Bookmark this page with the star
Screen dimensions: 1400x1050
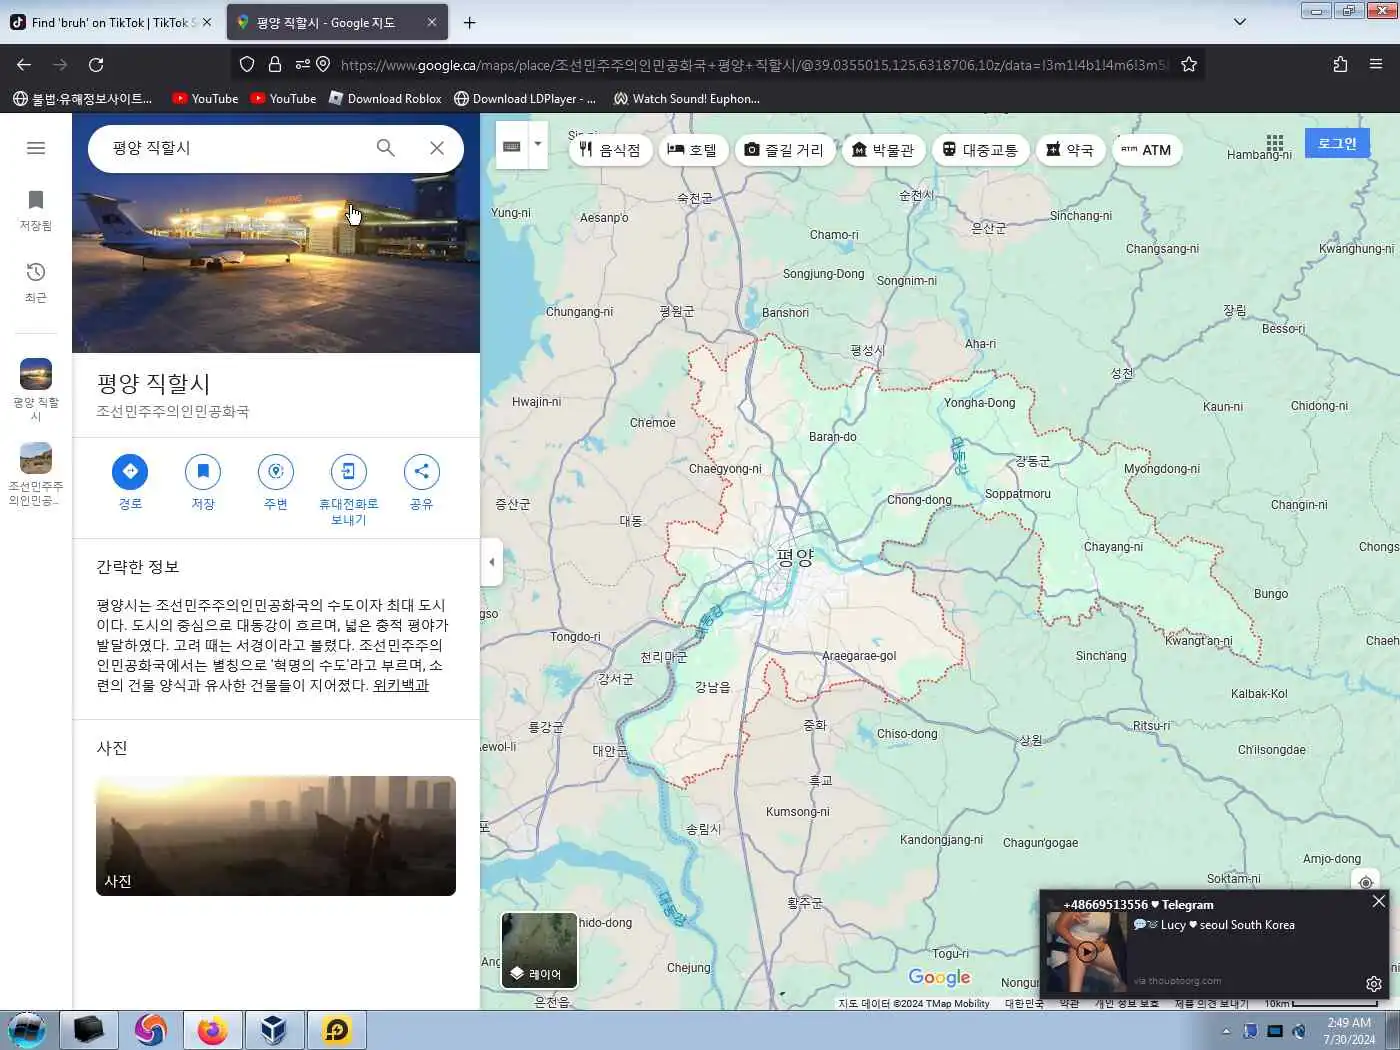click(x=1189, y=64)
